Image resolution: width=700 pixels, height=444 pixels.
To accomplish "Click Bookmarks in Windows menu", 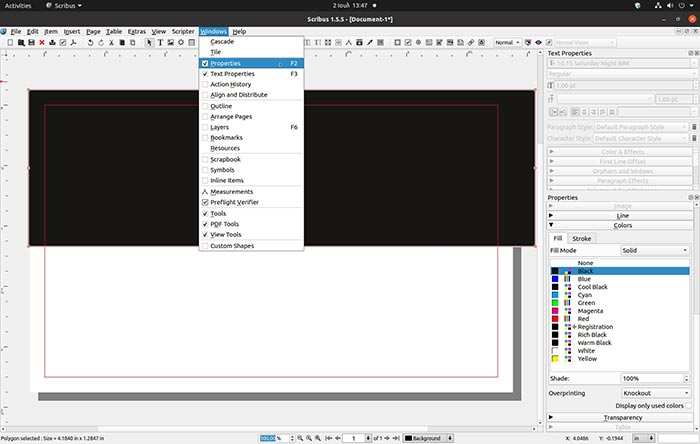I will (251, 137).
